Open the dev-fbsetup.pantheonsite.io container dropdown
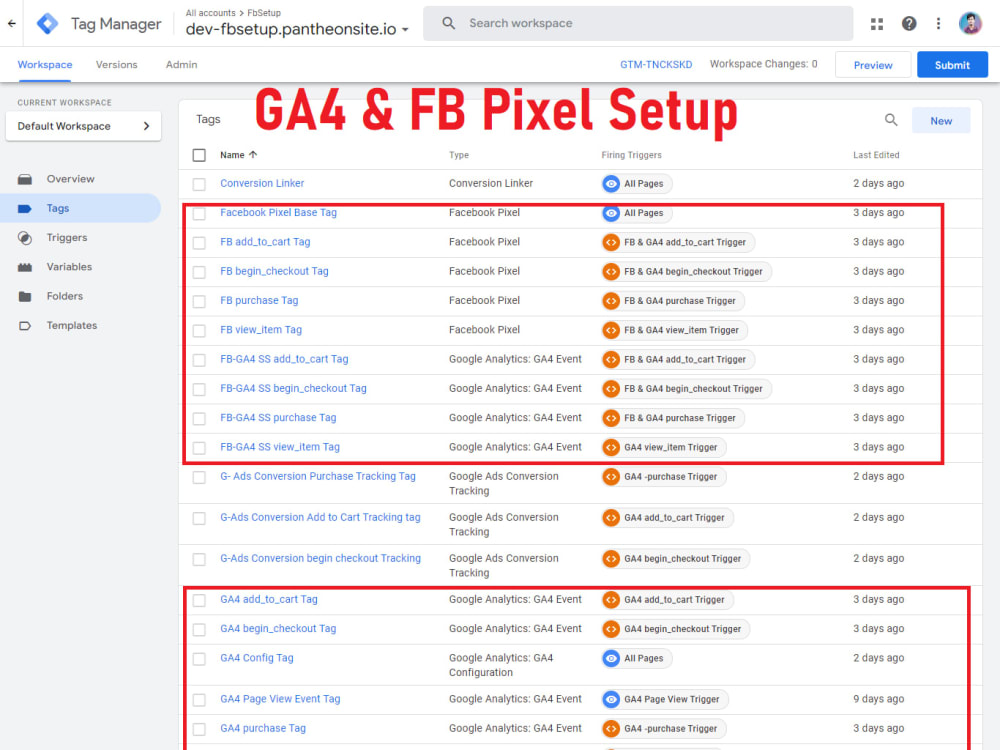 click(x=297, y=29)
